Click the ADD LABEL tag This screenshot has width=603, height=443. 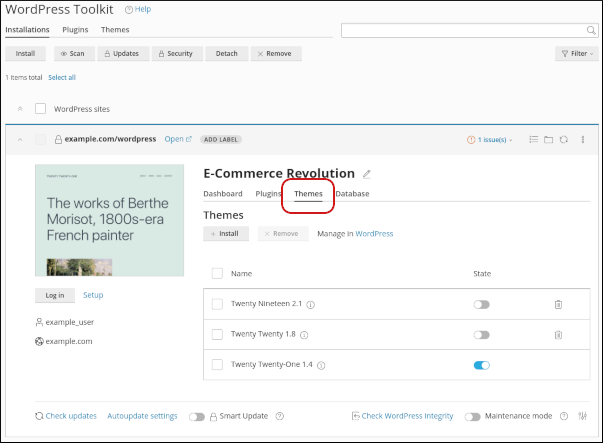221,140
